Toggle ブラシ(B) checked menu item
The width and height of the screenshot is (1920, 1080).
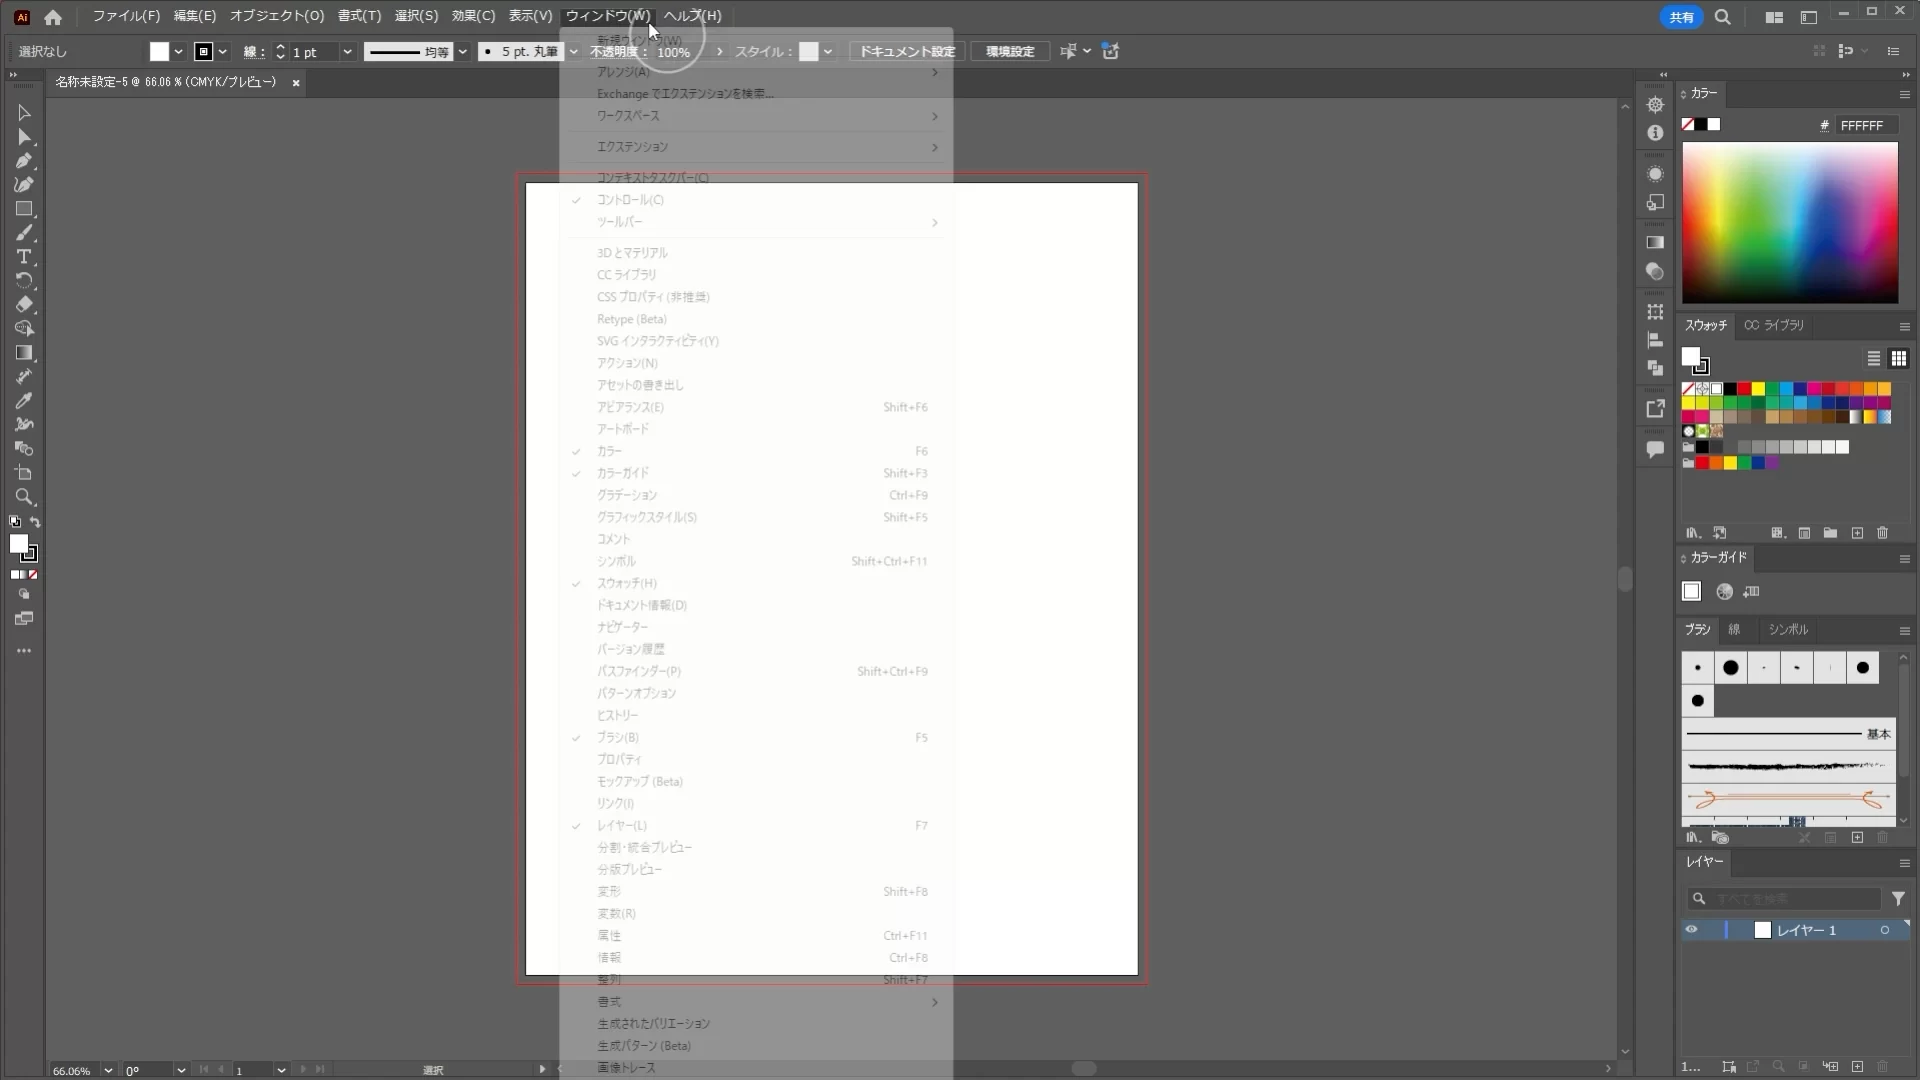pos(756,737)
